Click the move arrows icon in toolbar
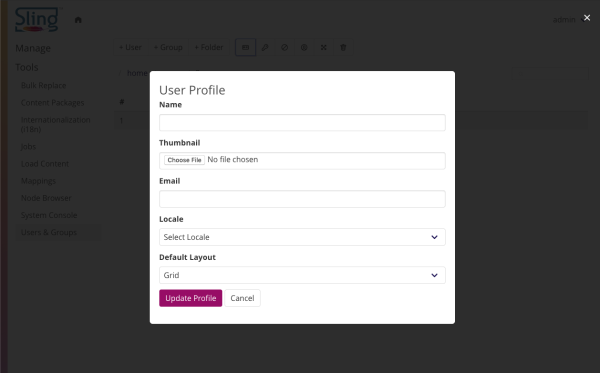The image size is (600, 373). (324, 47)
